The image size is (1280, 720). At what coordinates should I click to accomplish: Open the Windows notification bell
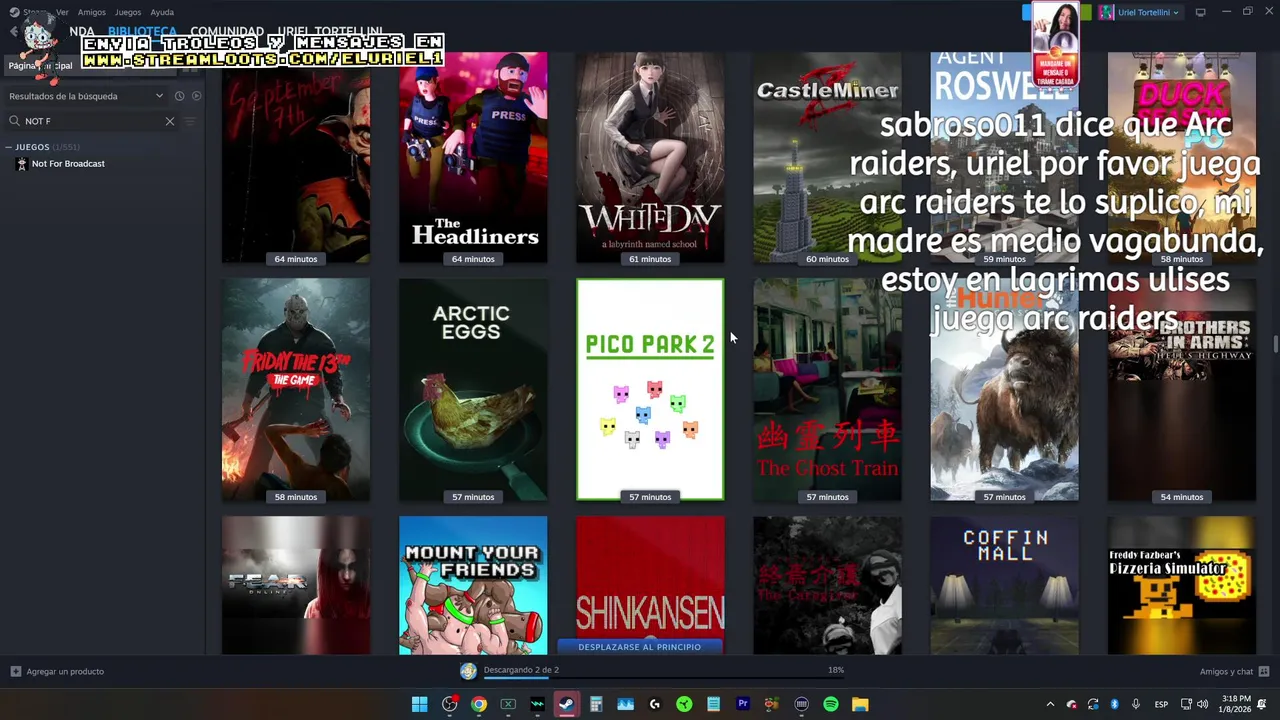[1262, 704]
